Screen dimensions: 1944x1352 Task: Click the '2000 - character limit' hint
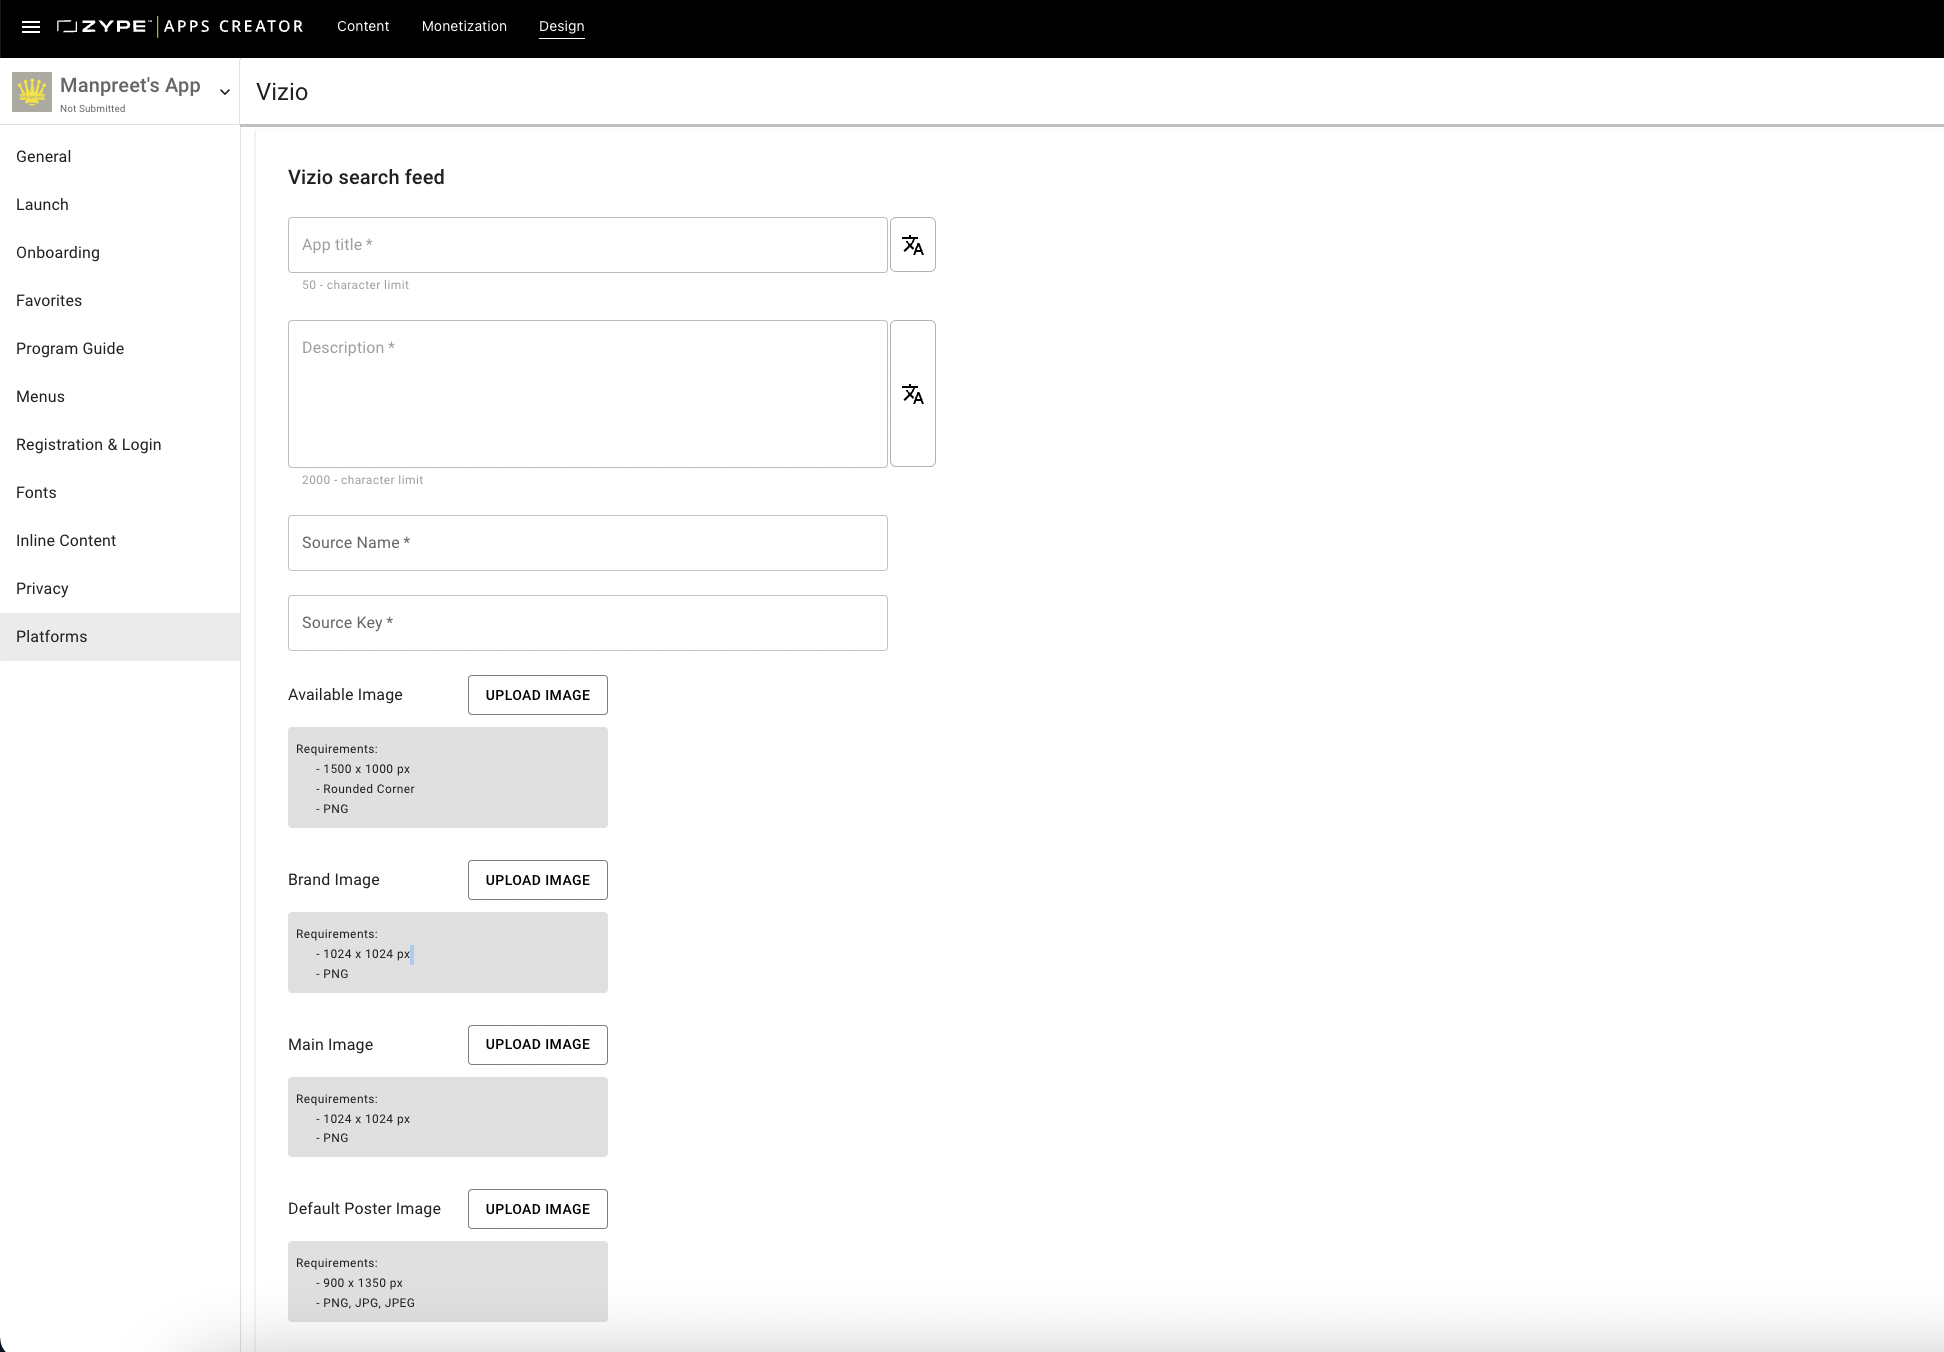(x=362, y=480)
